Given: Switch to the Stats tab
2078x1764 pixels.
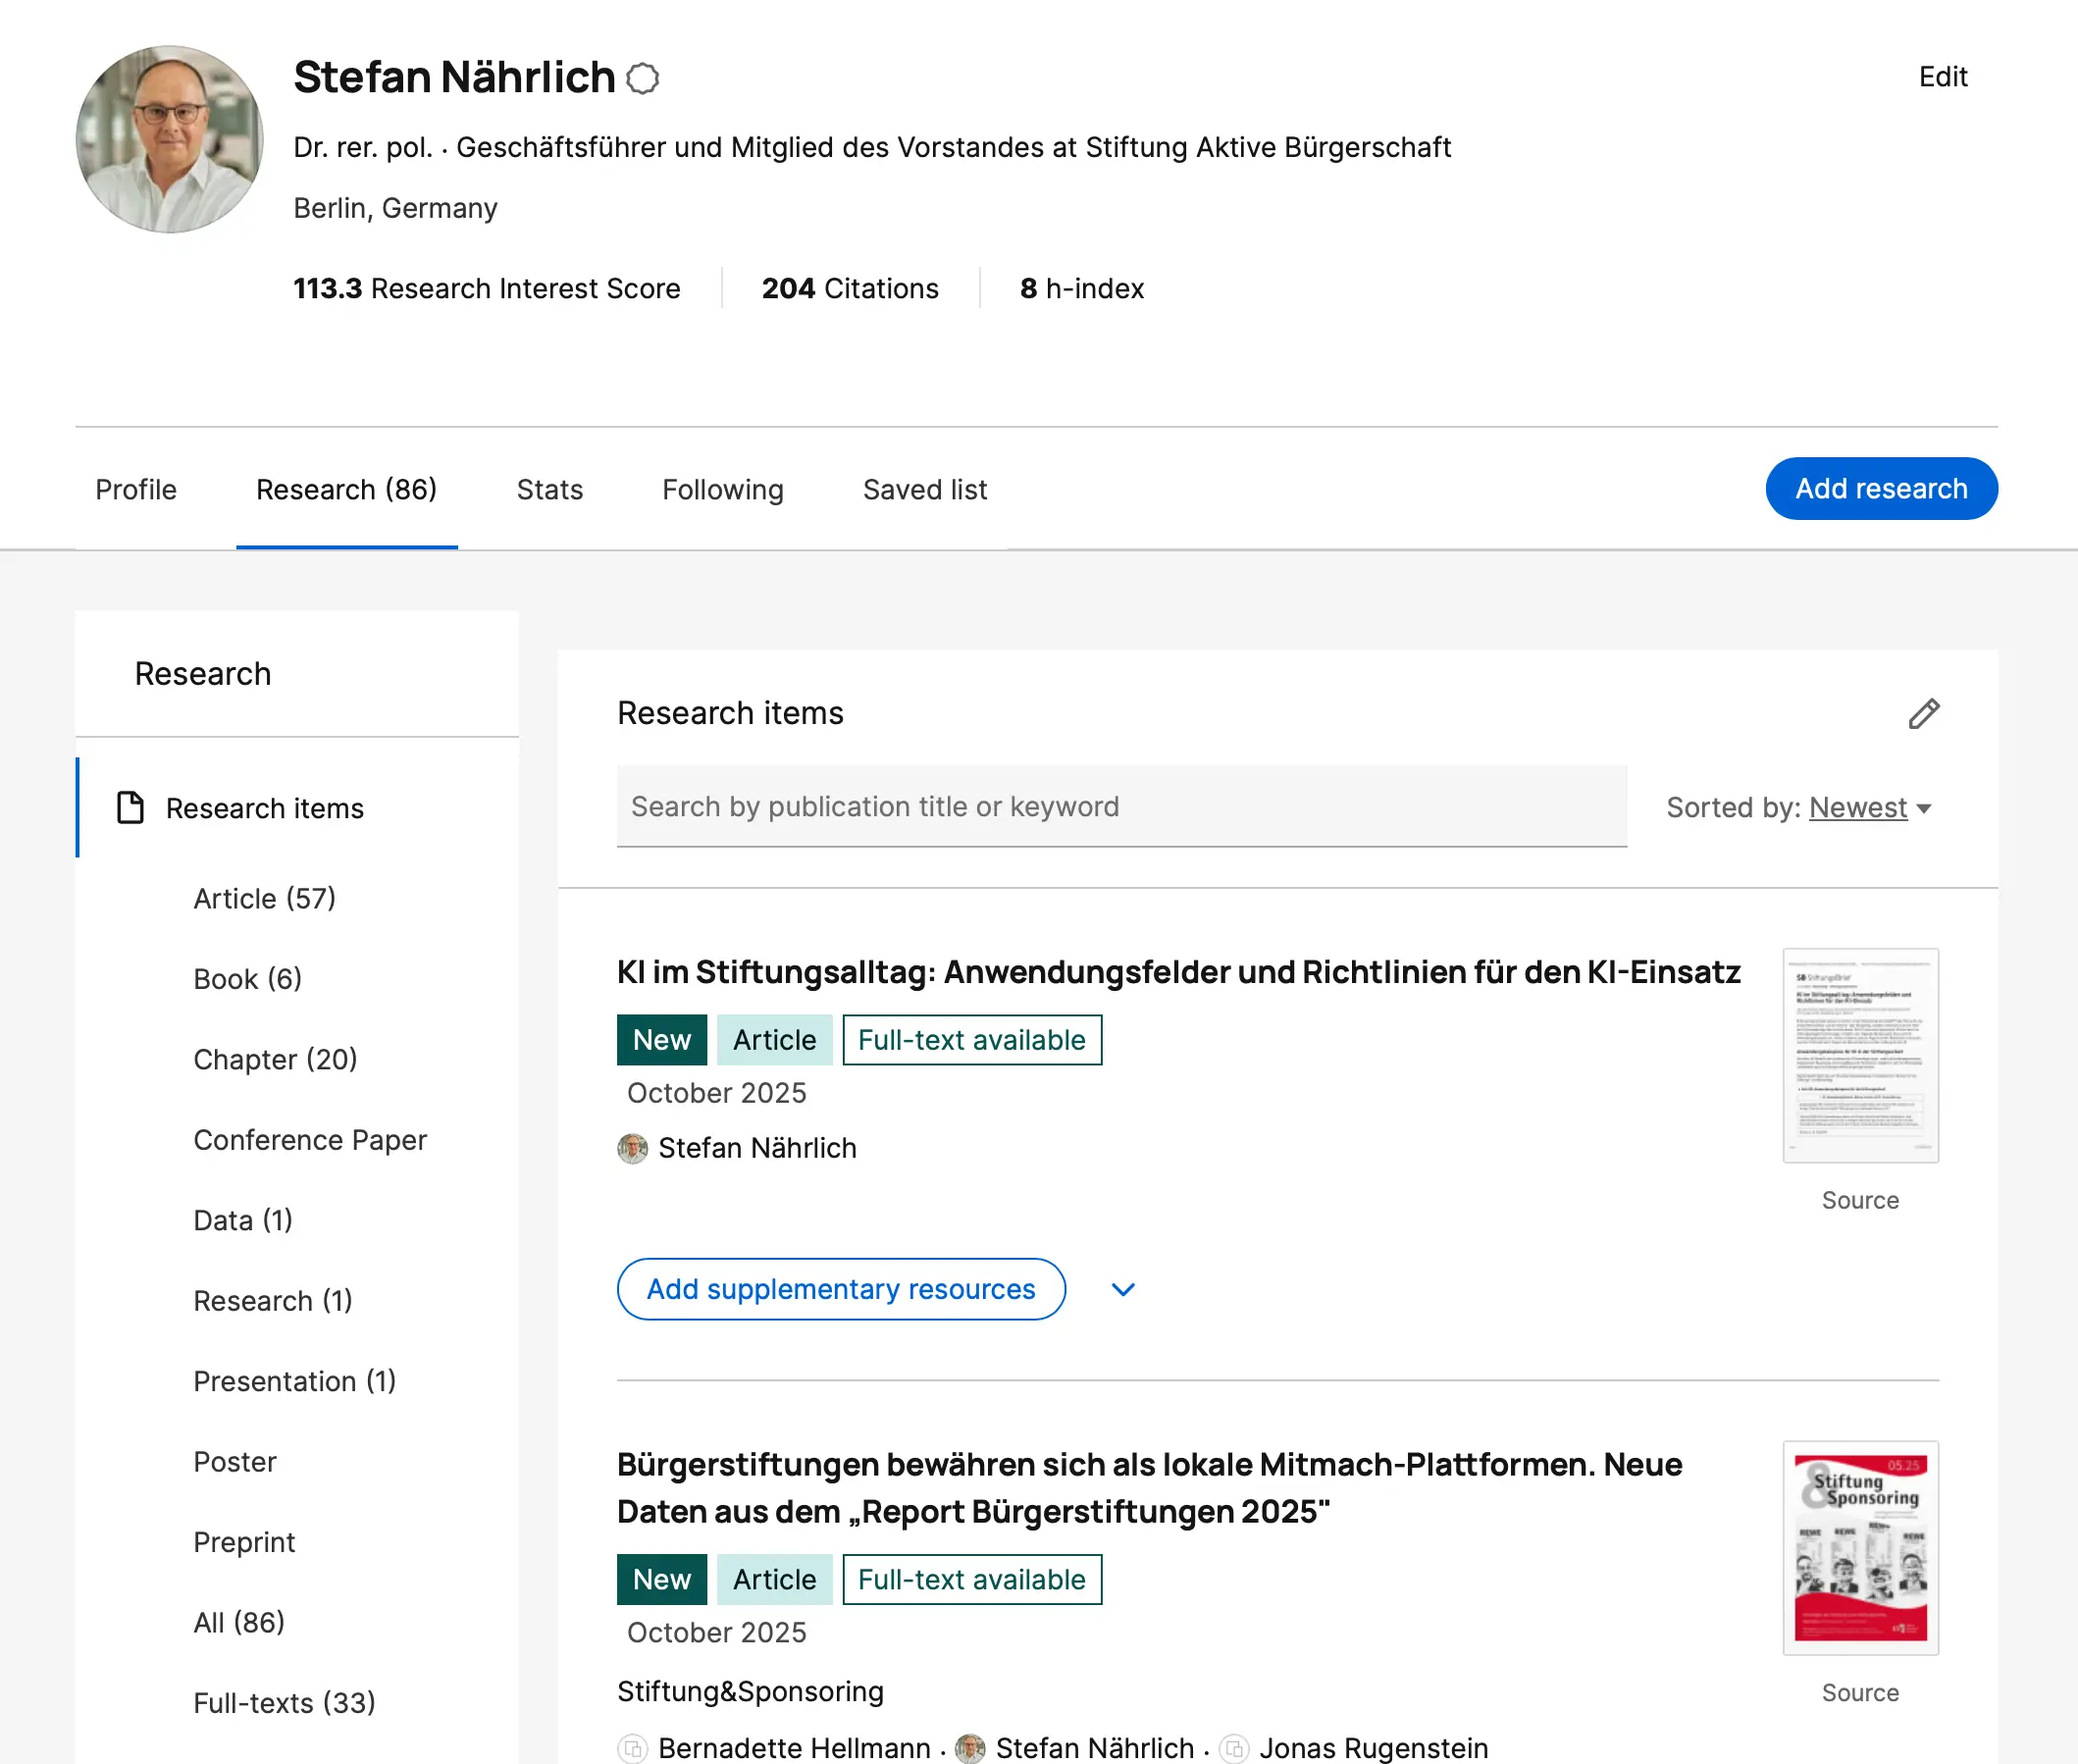Looking at the screenshot, I should [x=549, y=490].
